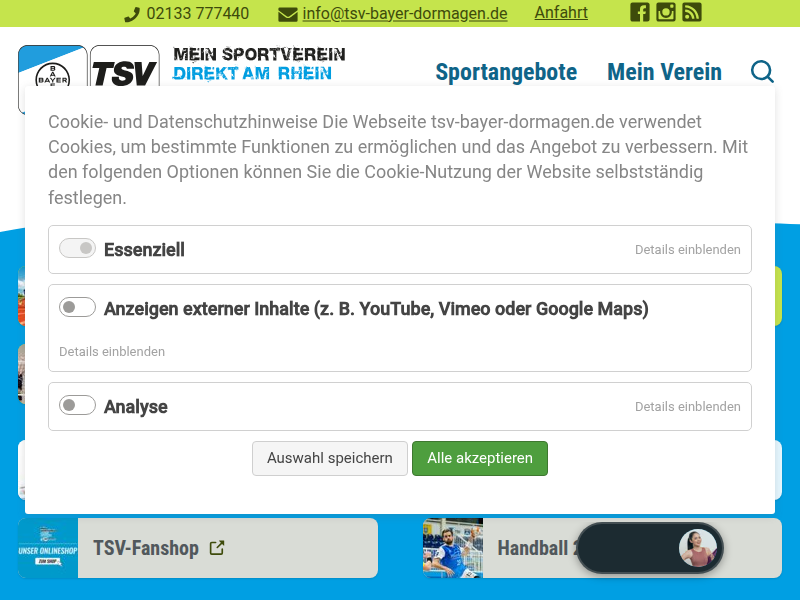This screenshot has height=600, width=800.
Task: Click the Auswahl speichern button
Action: tap(329, 458)
